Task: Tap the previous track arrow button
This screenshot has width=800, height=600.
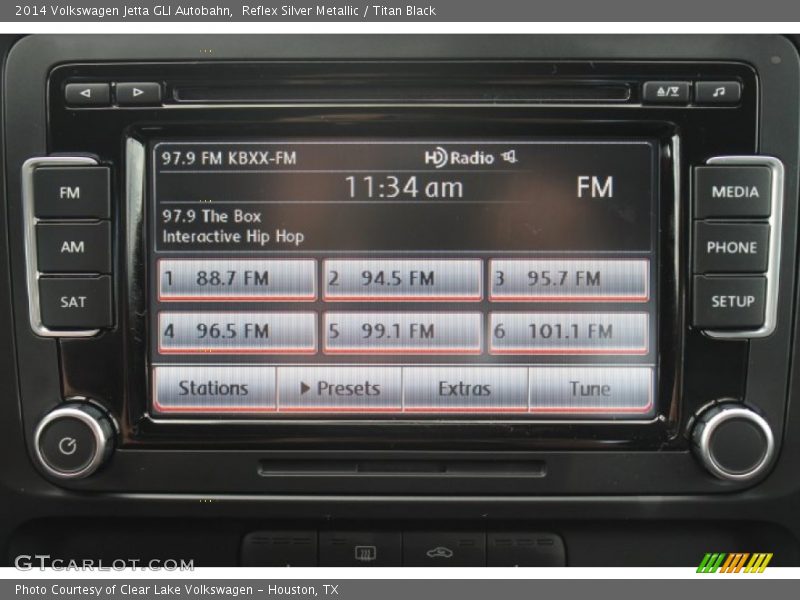Action: click(87, 93)
